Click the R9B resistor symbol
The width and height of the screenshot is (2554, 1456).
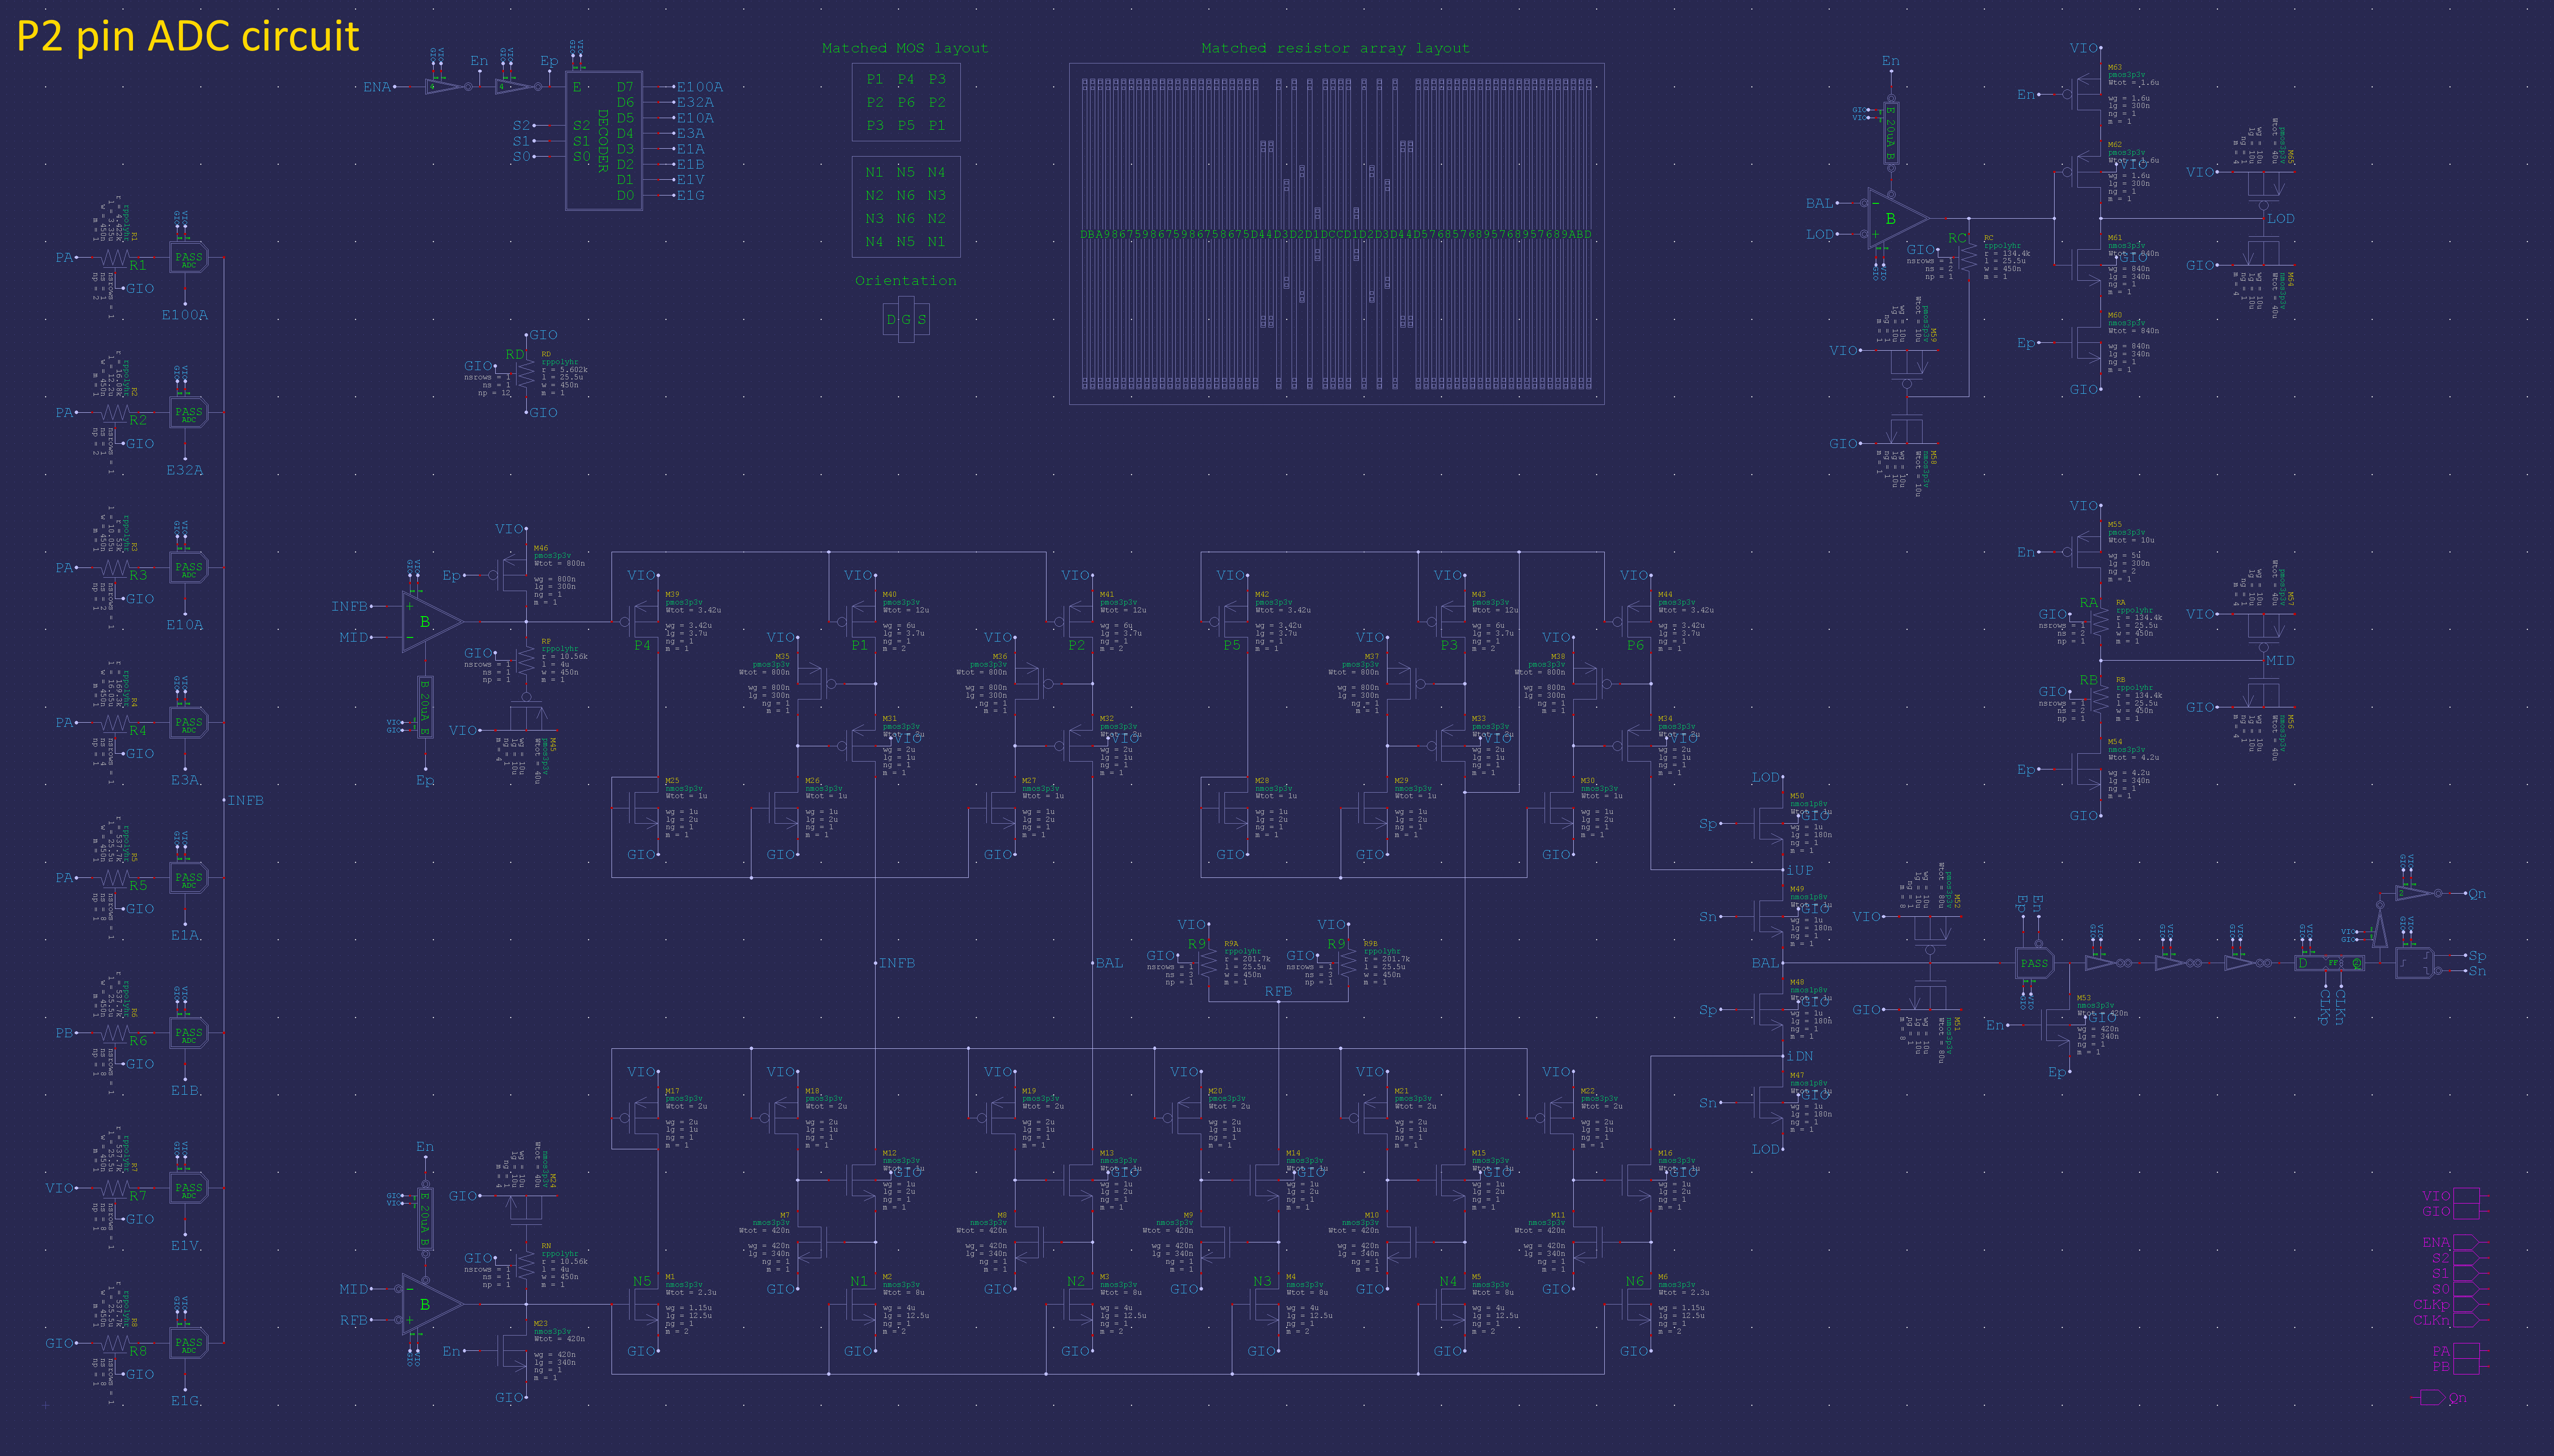[1348, 963]
